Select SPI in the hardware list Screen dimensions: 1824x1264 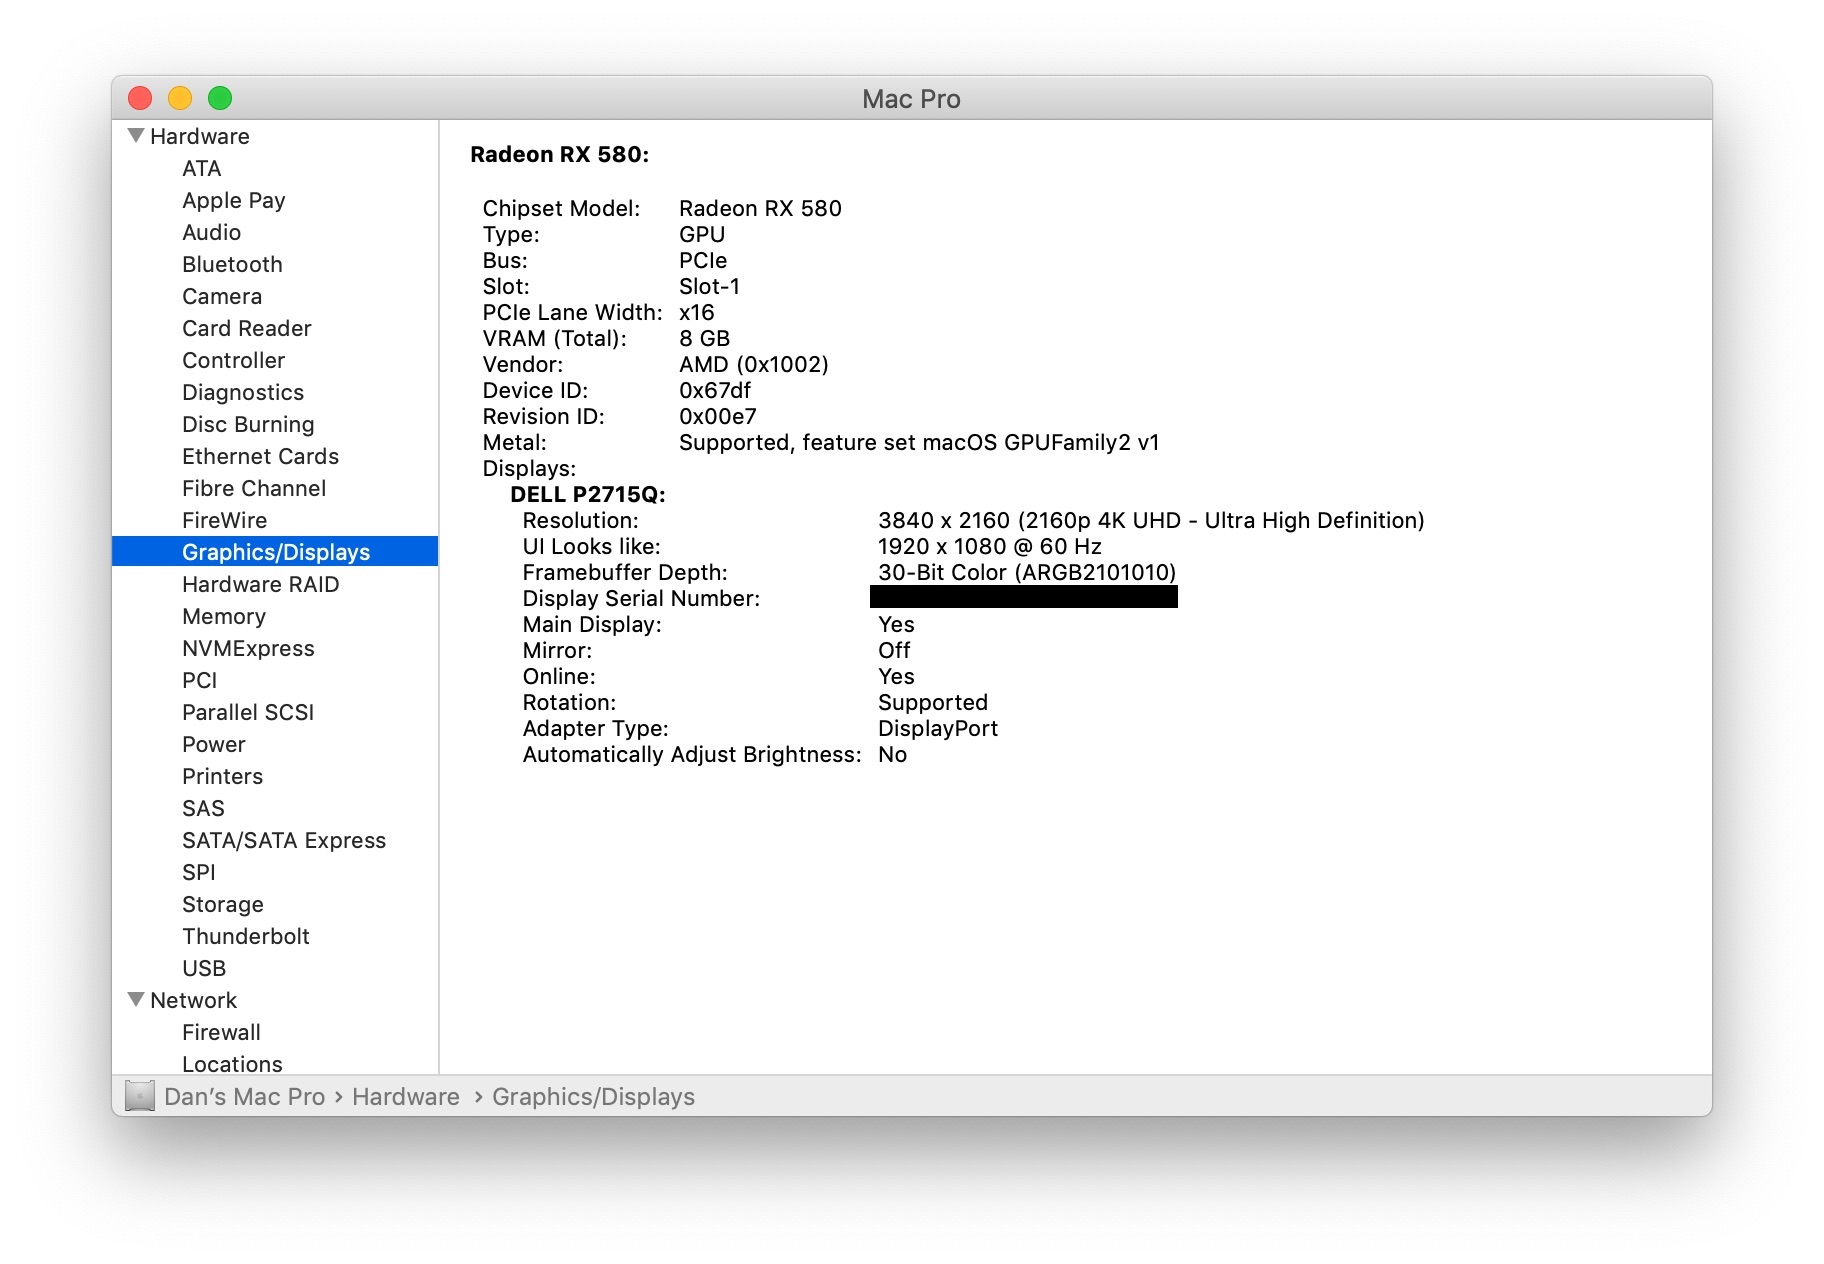pyautogui.click(x=198, y=872)
